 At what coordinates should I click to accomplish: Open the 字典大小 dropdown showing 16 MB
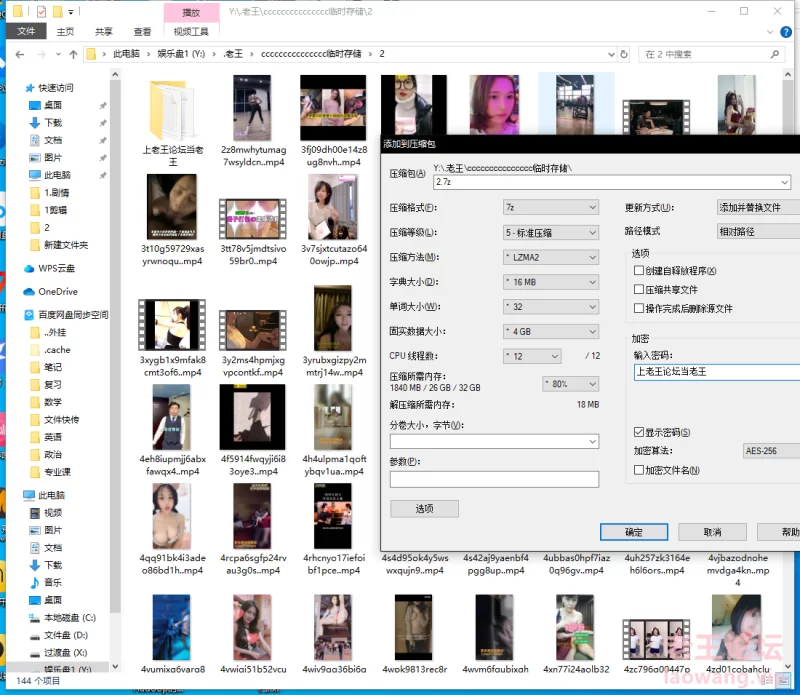[549, 282]
